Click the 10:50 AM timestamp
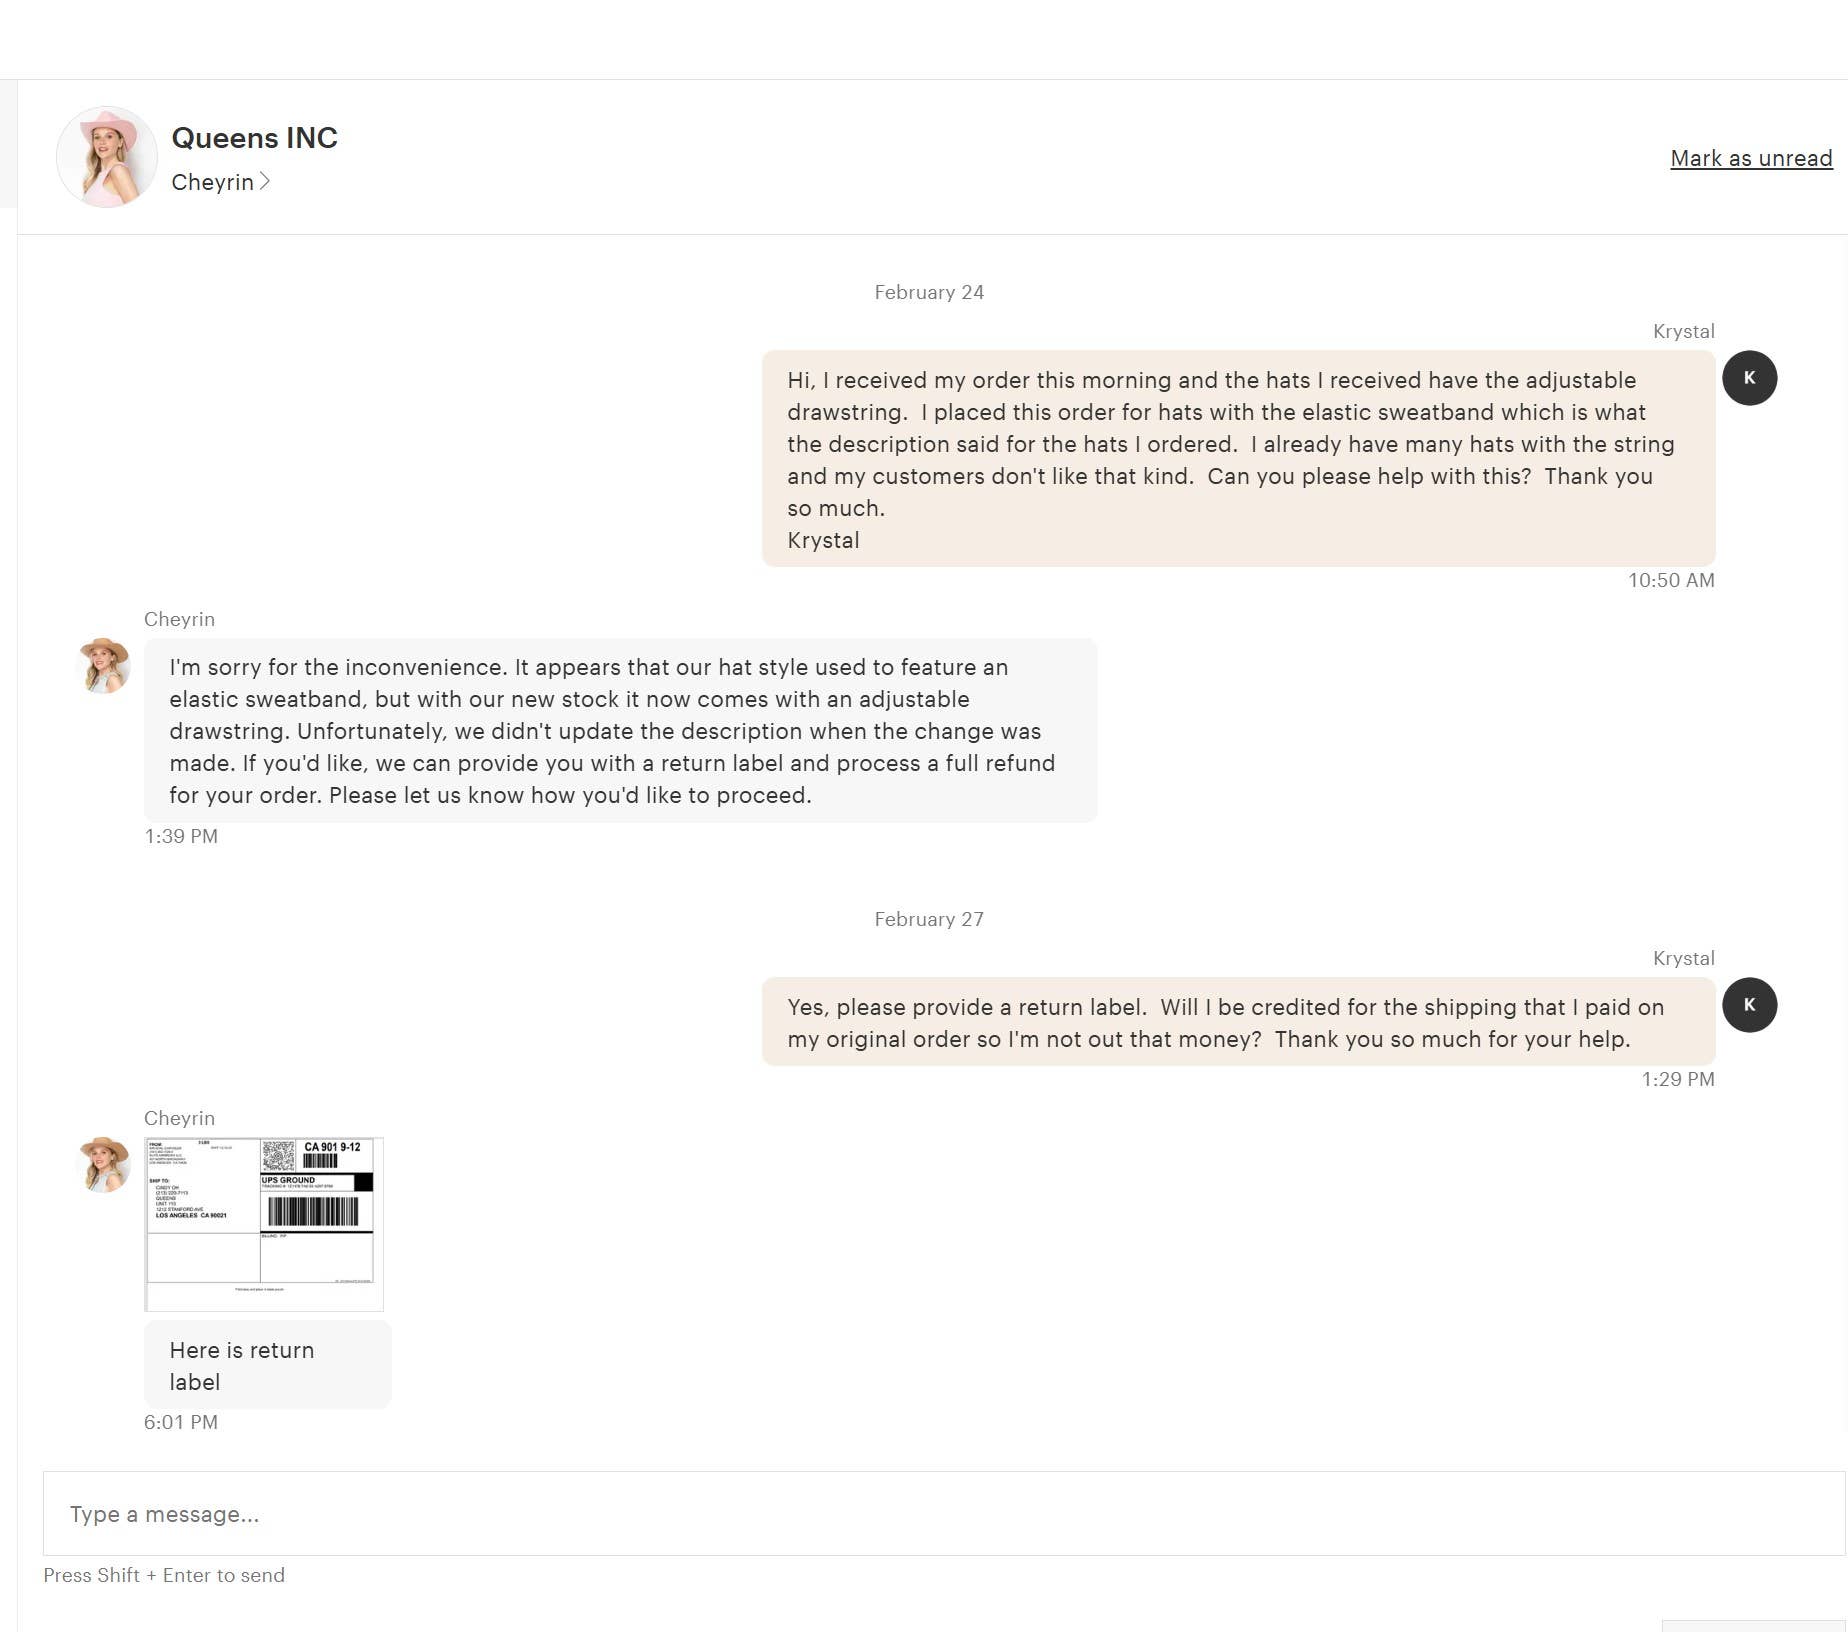Screen dimensions: 1848x1632 [x=1670, y=580]
